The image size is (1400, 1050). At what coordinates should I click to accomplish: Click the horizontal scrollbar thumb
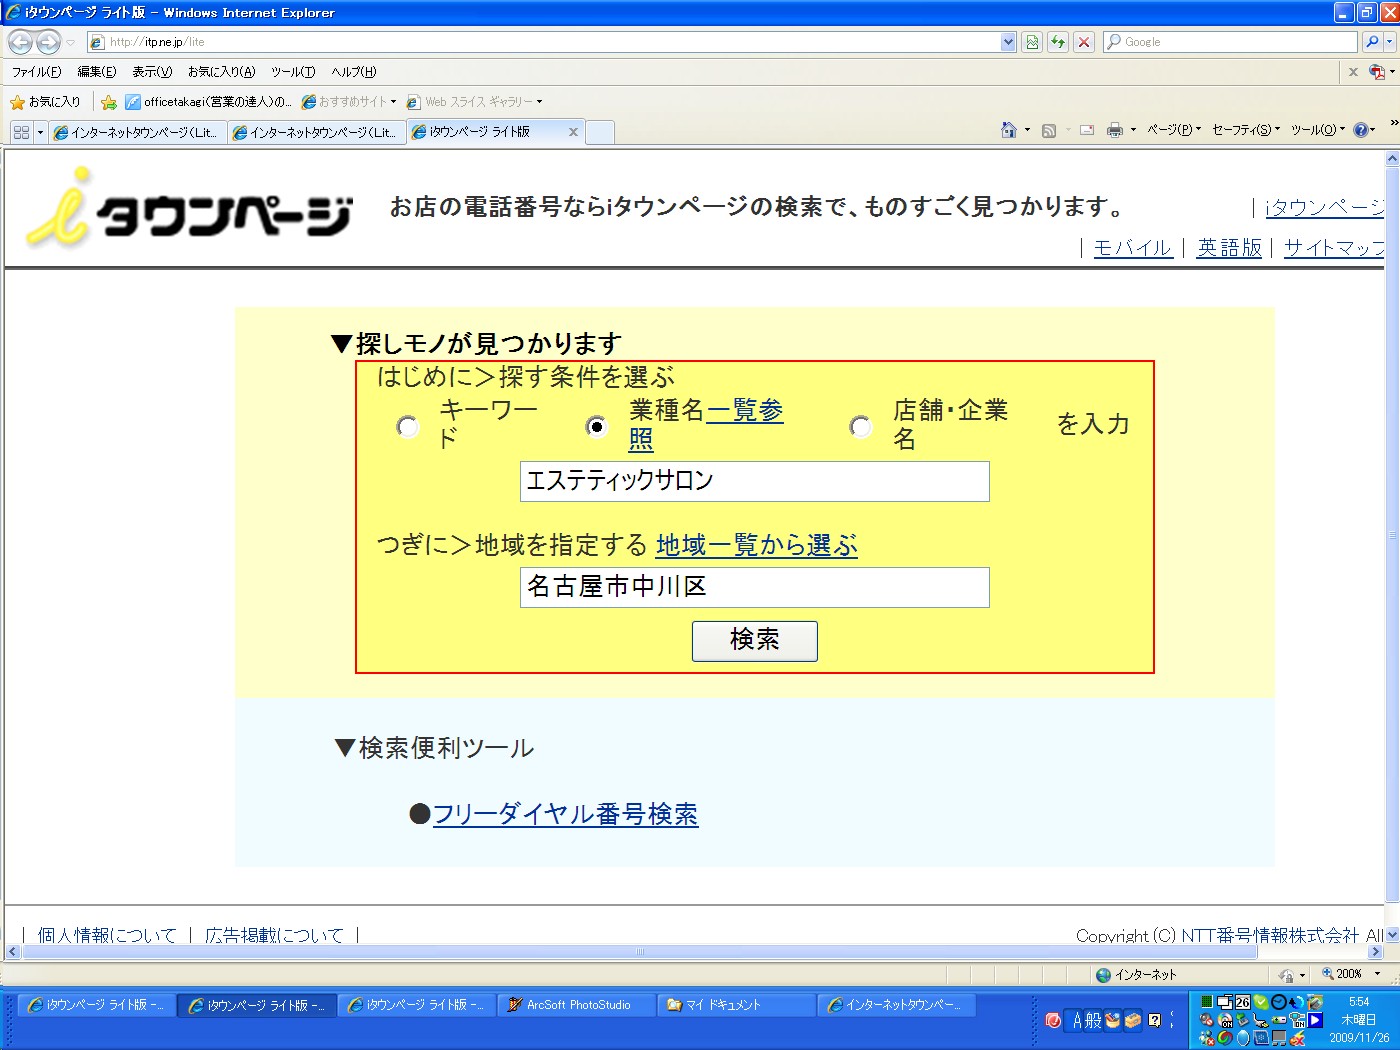pos(640,952)
